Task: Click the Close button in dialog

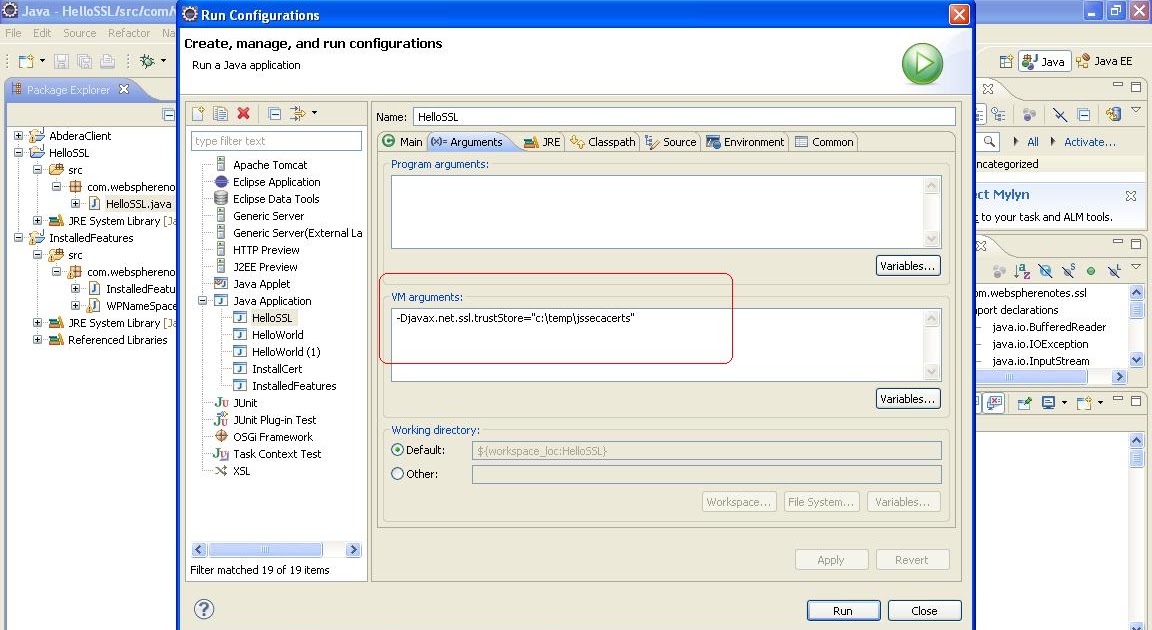Action: tap(924, 611)
